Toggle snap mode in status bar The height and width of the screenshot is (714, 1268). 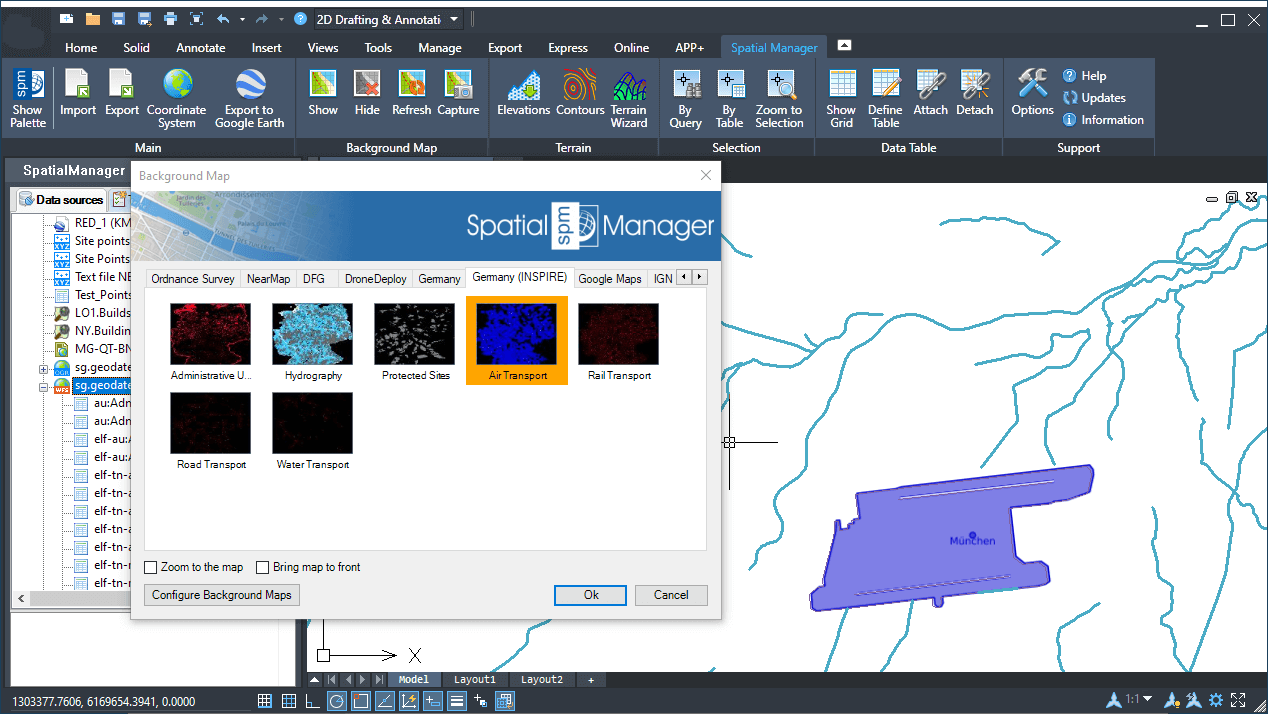tap(288, 701)
